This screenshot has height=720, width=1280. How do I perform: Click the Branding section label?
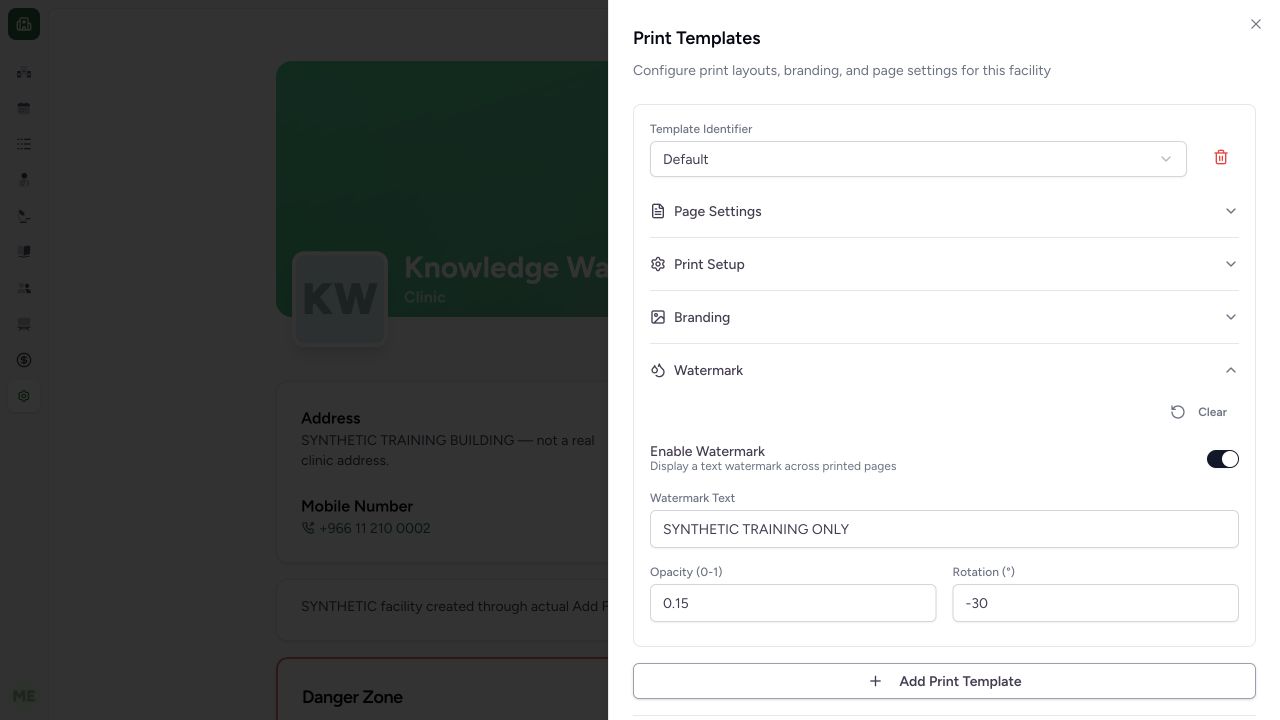point(702,317)
